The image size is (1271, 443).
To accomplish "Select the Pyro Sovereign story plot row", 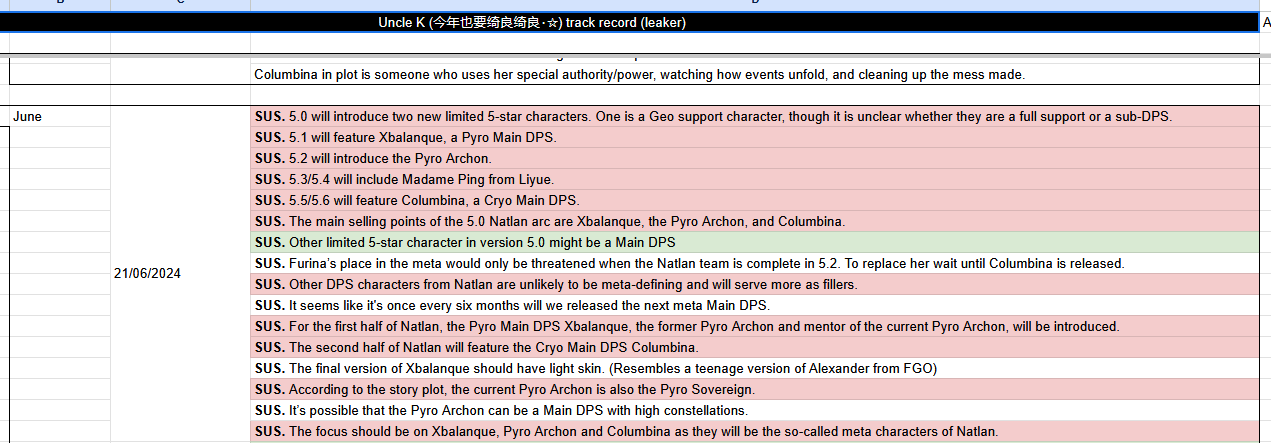I will [754, 390].
